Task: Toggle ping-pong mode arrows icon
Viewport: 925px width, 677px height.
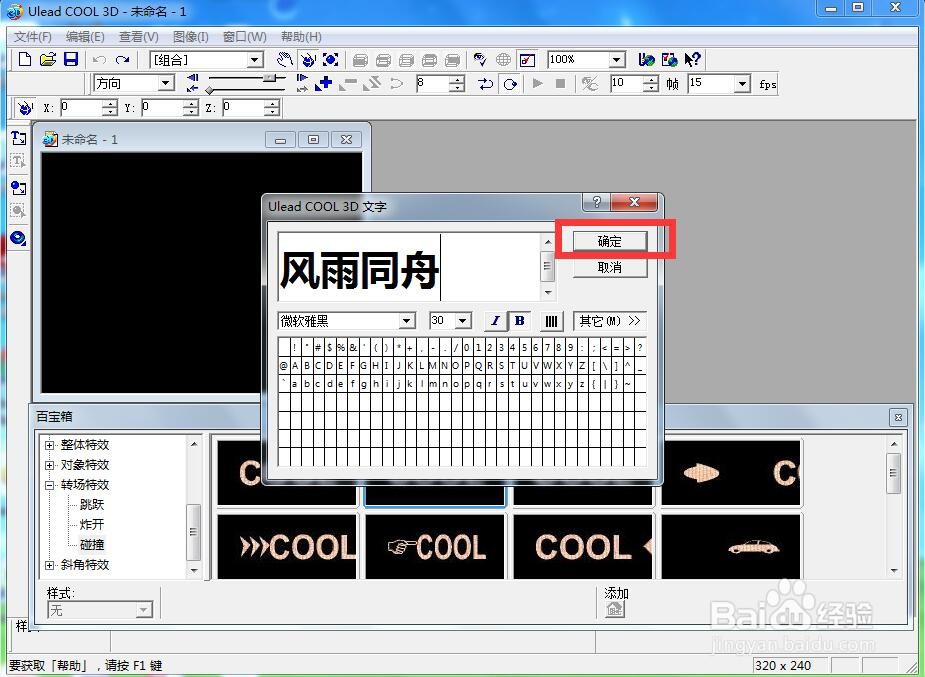Action: point(486,84)
